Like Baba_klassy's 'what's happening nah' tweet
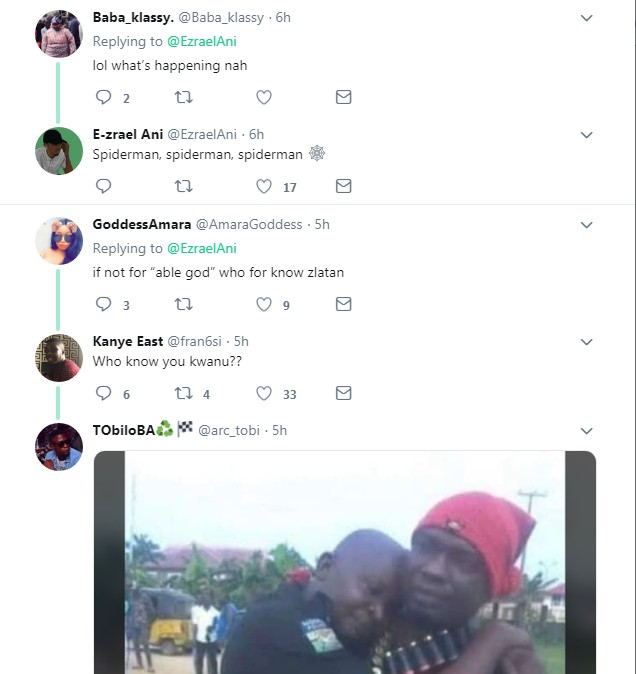Viewport: 636px width, 674px height. 264,97
